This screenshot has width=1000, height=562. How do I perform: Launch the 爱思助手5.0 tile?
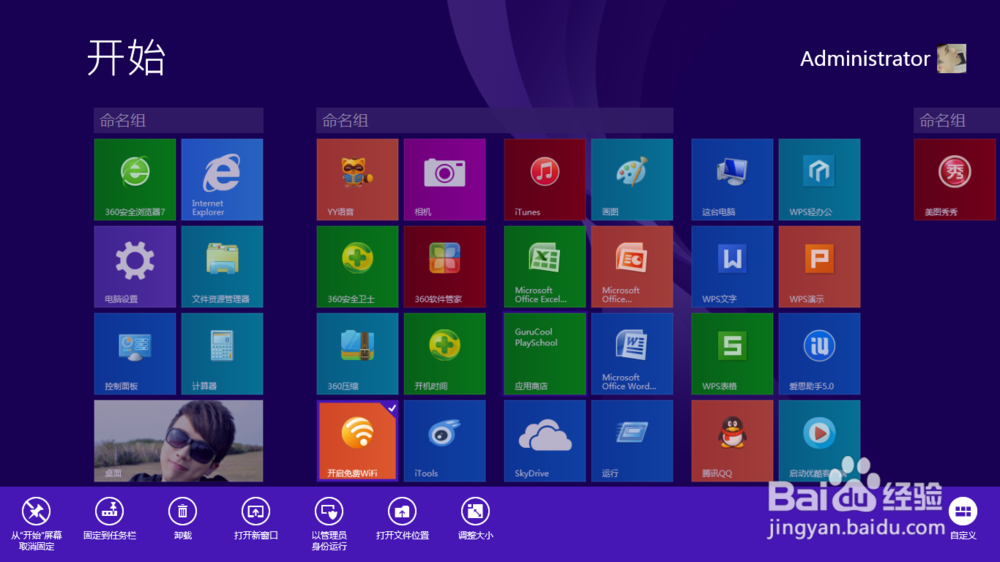(820, 354)
